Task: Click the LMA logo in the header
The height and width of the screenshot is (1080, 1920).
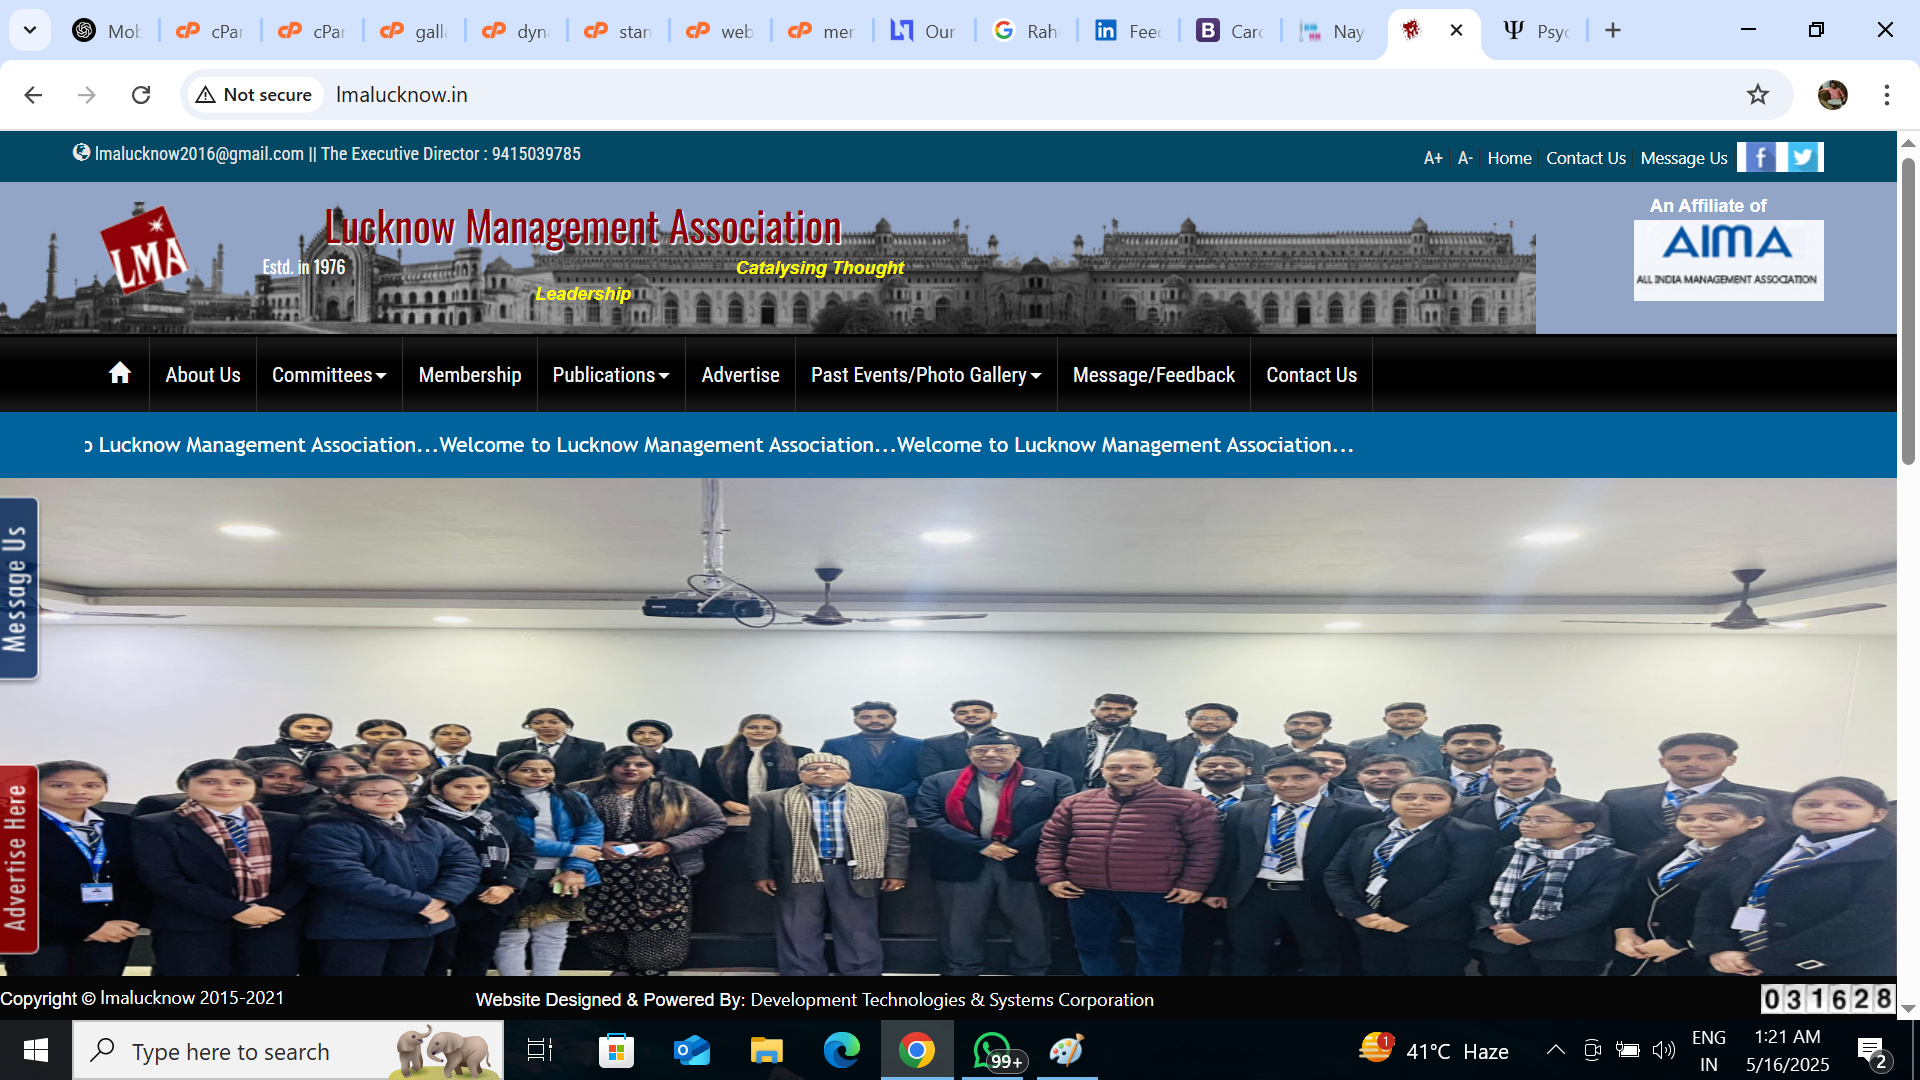Action: [x=146, y=252]
